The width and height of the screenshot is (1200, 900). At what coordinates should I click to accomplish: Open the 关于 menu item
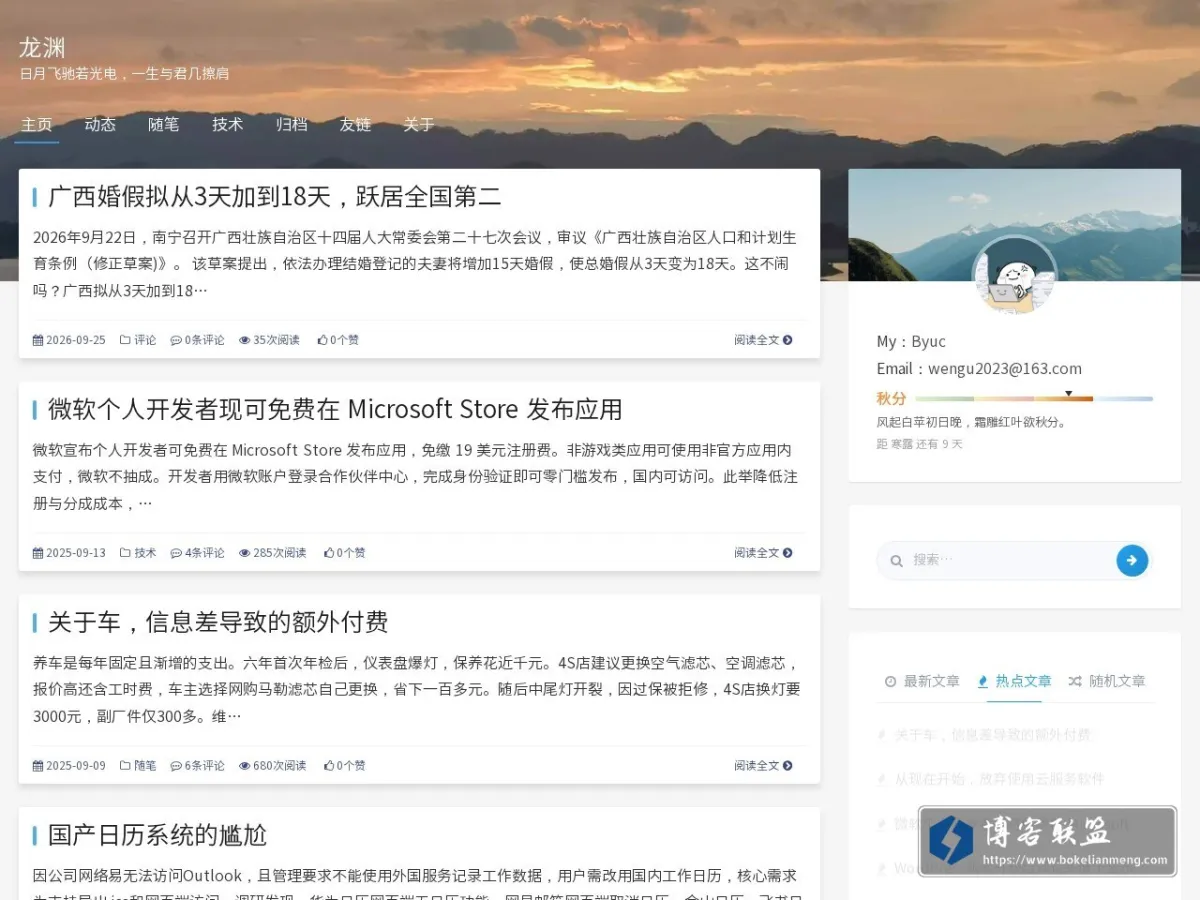pyautogui.click(x=419, y=125)
